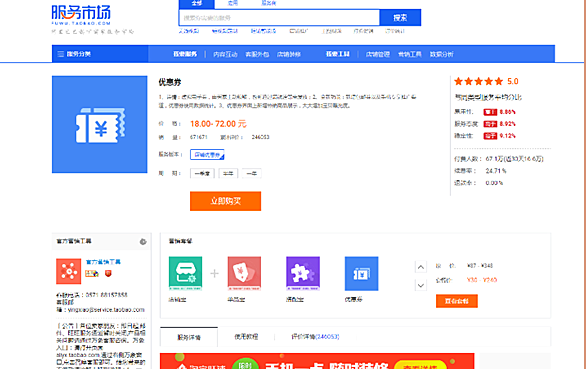586x369 pixels.
Task: Click the red provider logo icon
Action: point(68,271)
